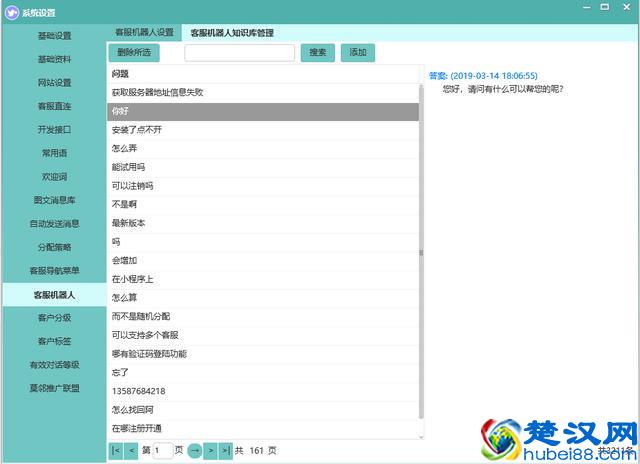Click the page number input box
This screenshot has height=464, width=640.
[162, 451]
